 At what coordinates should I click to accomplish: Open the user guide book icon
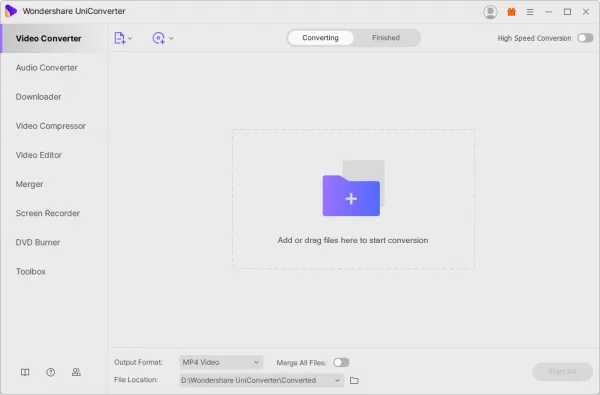point(25,372)
